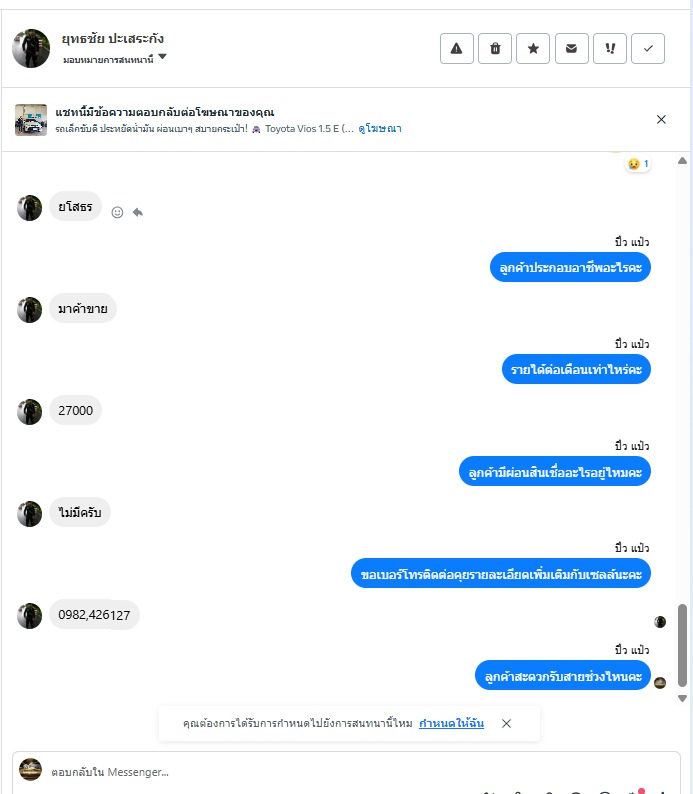Click the scrollbar down arrow

coord(682,698)
